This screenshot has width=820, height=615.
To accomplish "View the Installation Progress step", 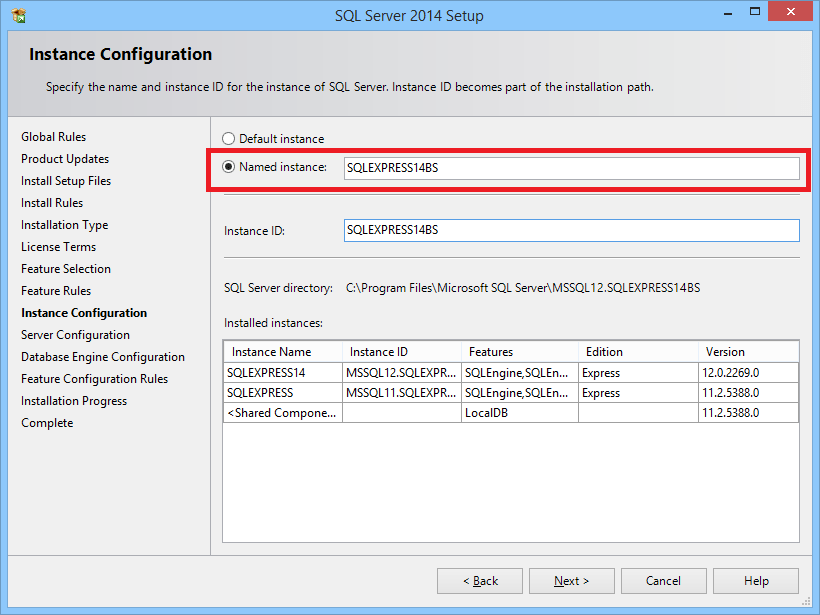I will (74, 400).
